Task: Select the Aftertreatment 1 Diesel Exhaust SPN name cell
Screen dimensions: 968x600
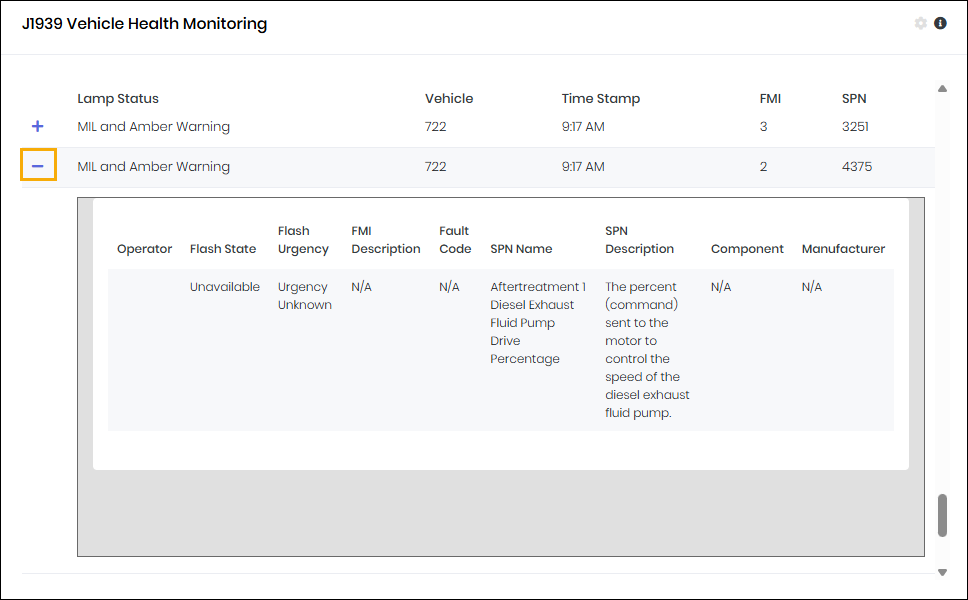Action: pyautogui.click(x=537, y=323)
